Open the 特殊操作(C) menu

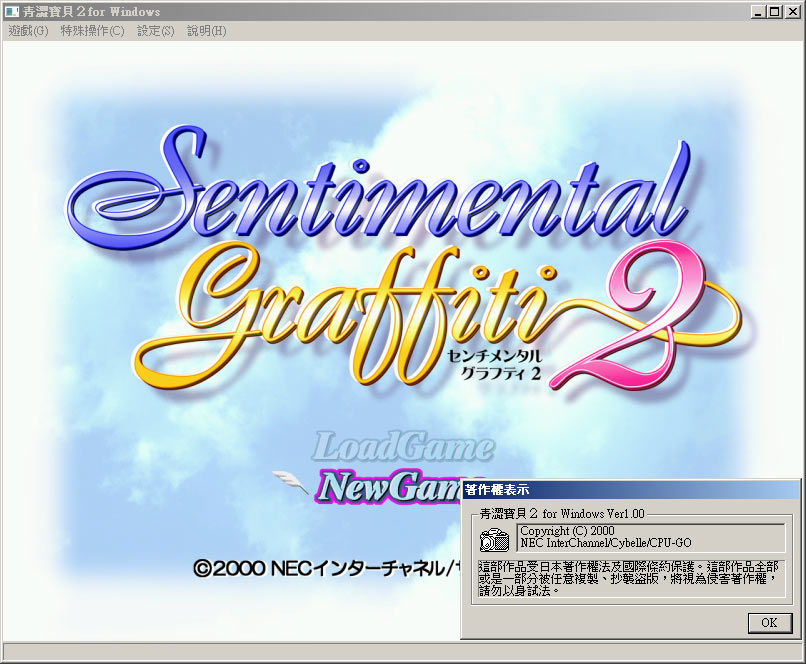[92, 31]
